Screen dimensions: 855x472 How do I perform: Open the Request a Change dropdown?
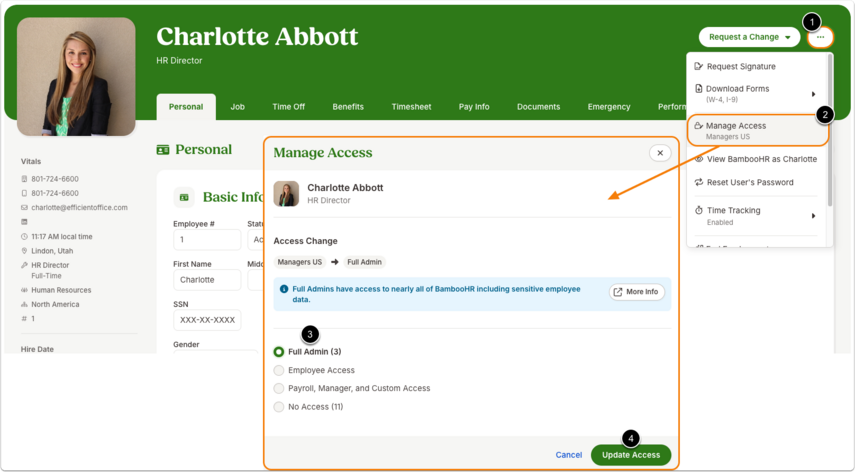[749, 37]
